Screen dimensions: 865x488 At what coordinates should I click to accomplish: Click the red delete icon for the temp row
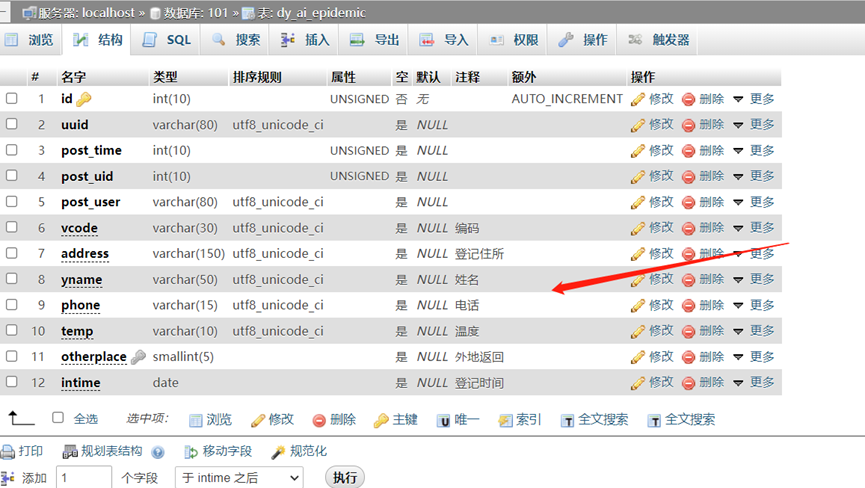pyautogui.click(x=688, y=331)
